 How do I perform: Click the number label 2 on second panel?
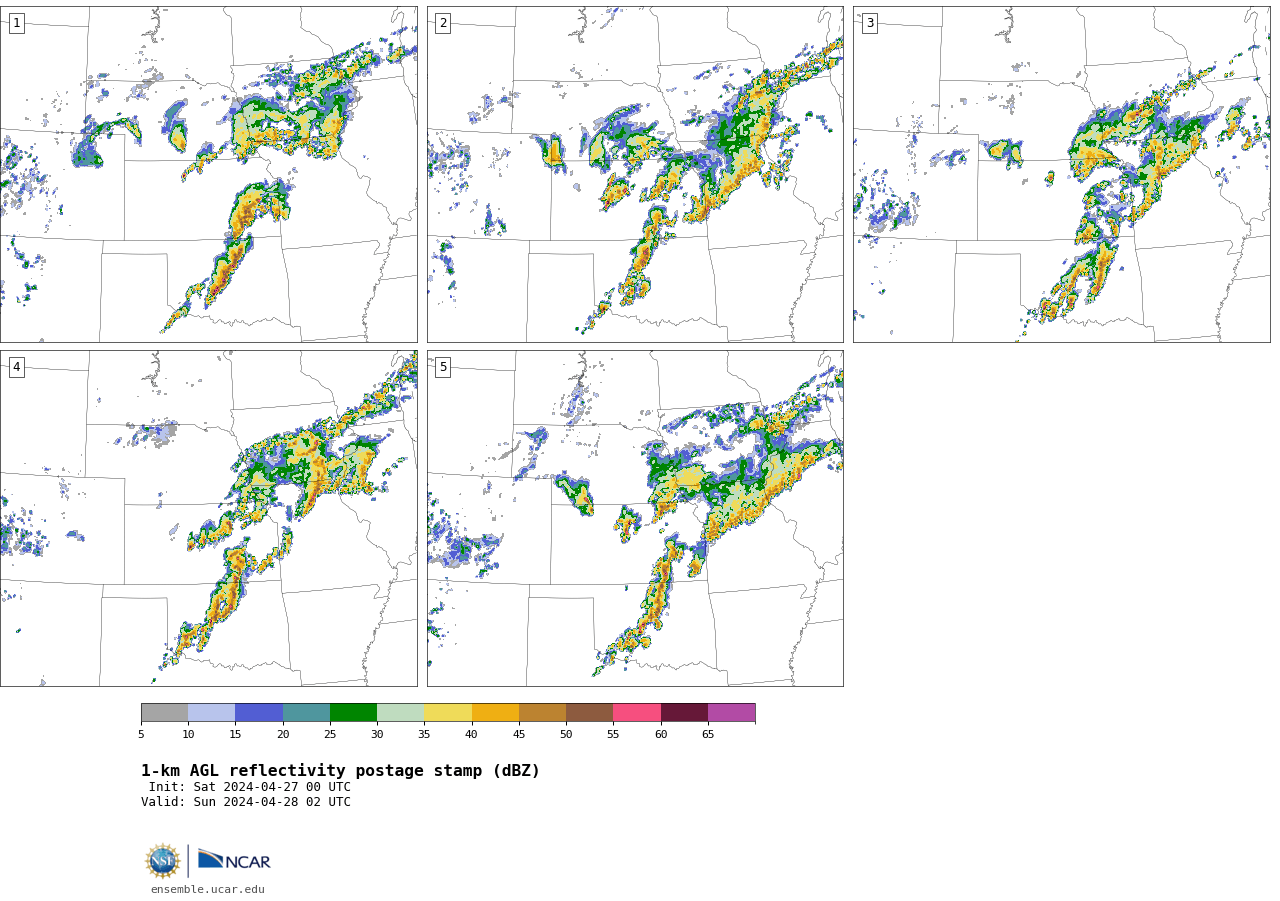click(x=443, y=23)
